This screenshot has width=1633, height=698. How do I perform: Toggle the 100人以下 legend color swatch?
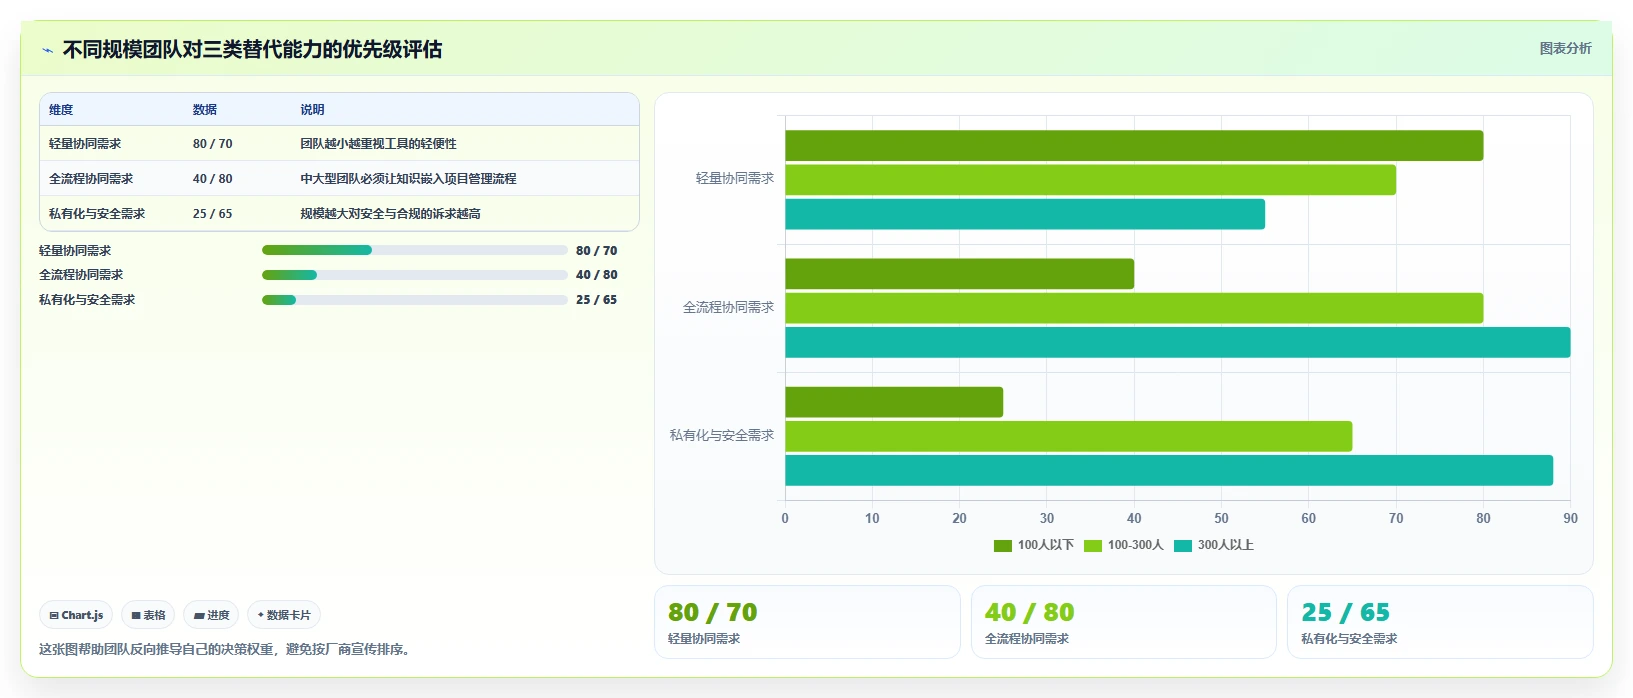point(1003,546)
